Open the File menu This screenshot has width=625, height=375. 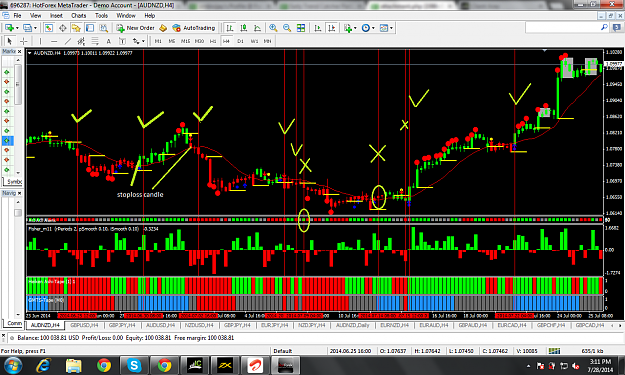pyautogui.click(x=18, y=16)
